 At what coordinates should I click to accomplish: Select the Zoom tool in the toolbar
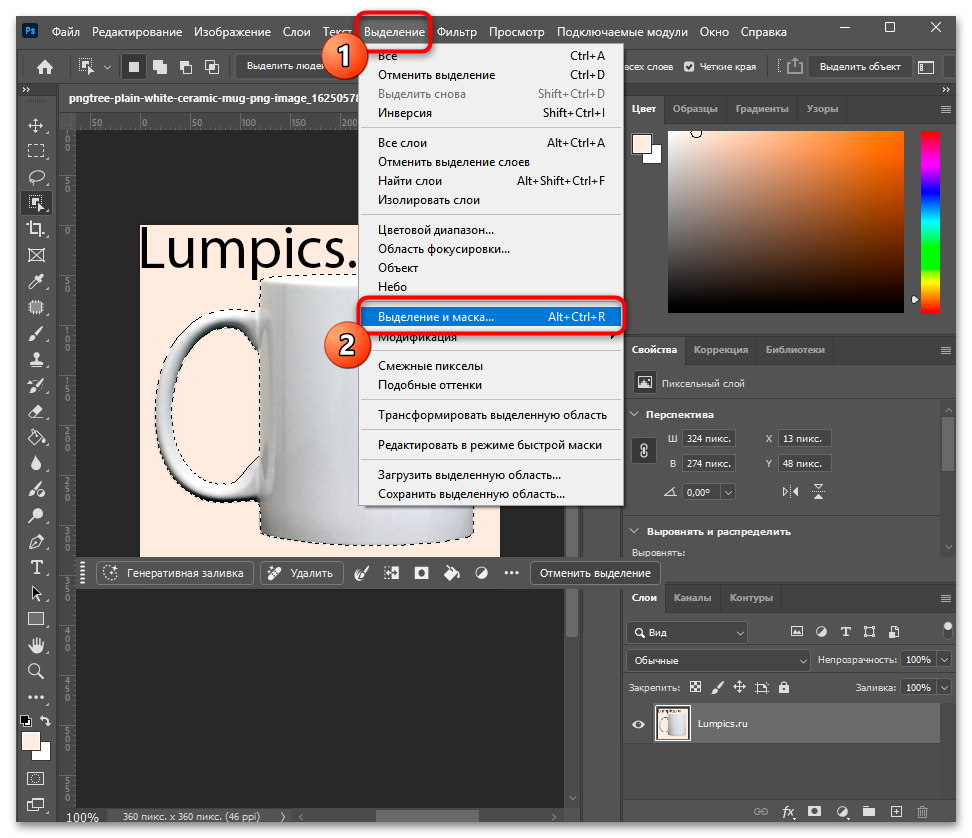click(x=36, y=671)
